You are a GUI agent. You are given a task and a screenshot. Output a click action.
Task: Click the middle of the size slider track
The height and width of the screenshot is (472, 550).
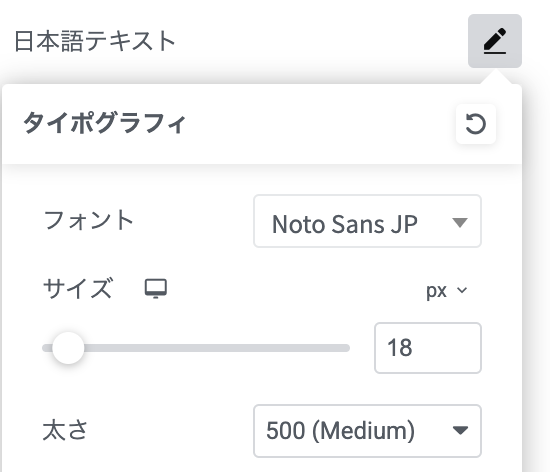click(x=196, y=348)
